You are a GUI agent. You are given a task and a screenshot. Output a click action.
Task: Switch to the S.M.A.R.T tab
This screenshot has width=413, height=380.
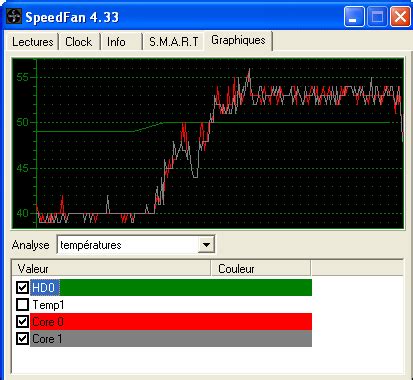[174, 42]
